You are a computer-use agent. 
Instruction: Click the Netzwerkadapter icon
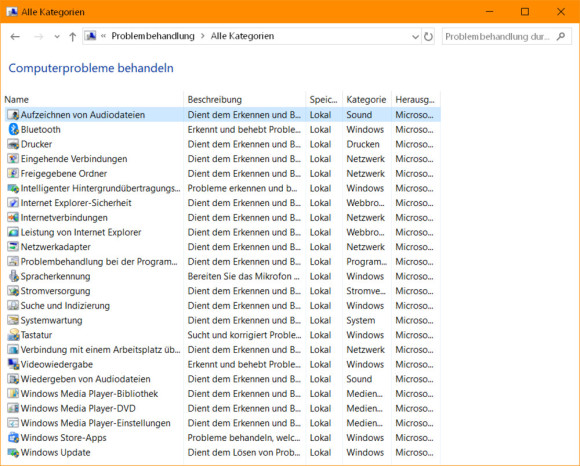[x=13, y=247]
